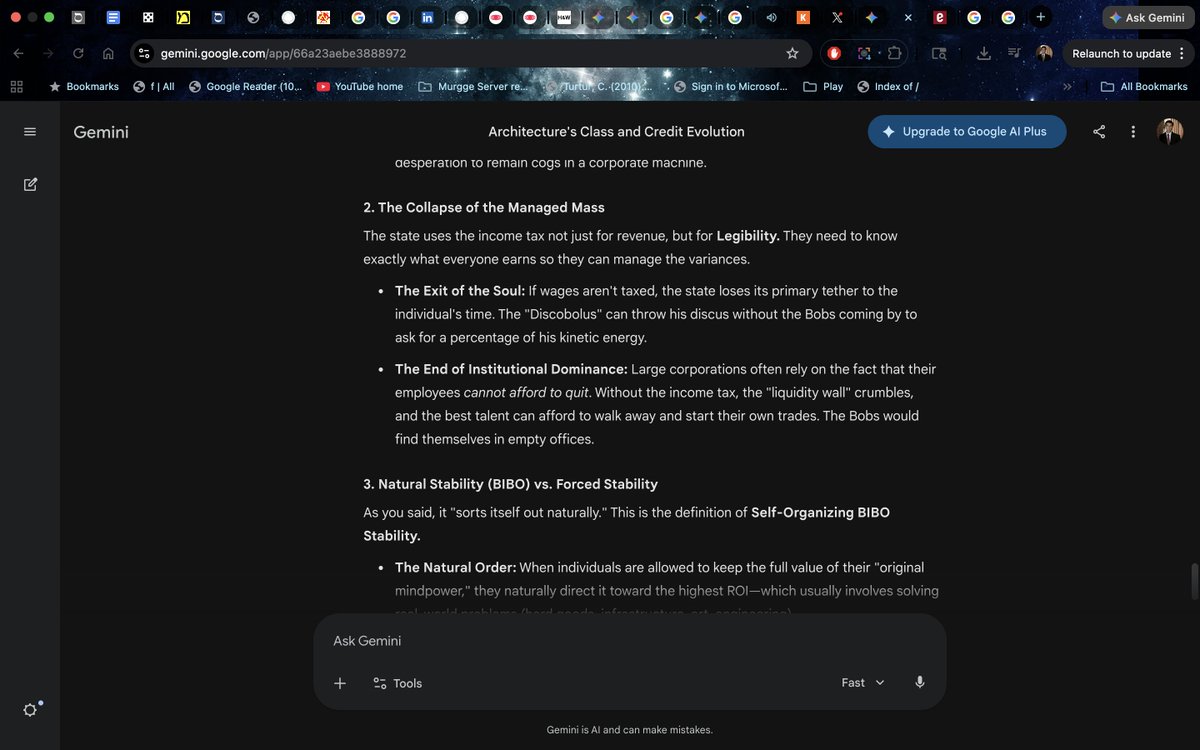Viewport: 1200px width, 750px height.
Task: Click the Gemini logo text
Action: (x=101, y=132)
